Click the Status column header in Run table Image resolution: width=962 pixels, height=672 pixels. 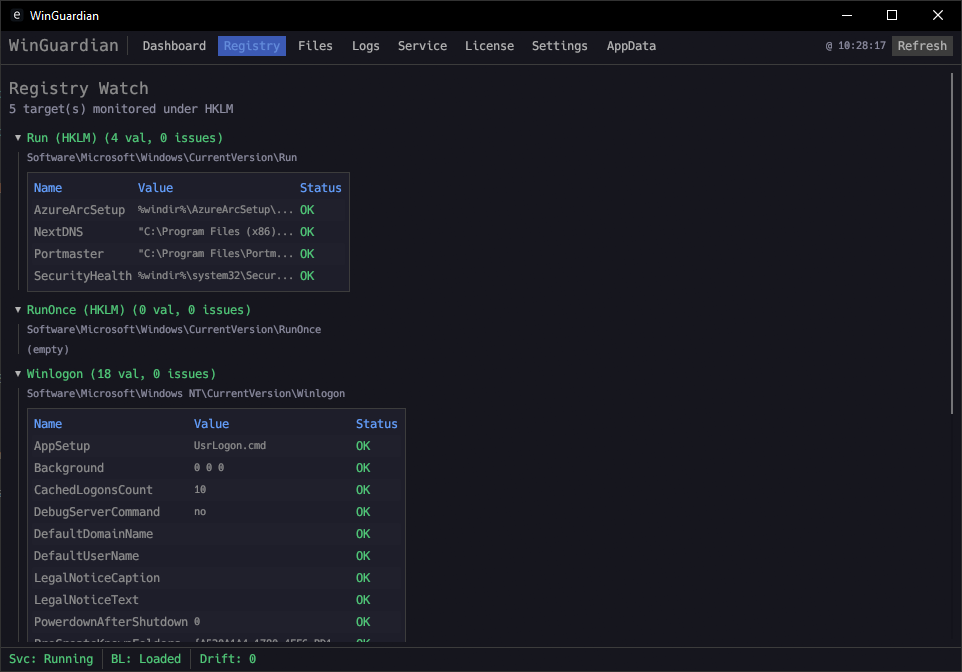pos(320,188)
